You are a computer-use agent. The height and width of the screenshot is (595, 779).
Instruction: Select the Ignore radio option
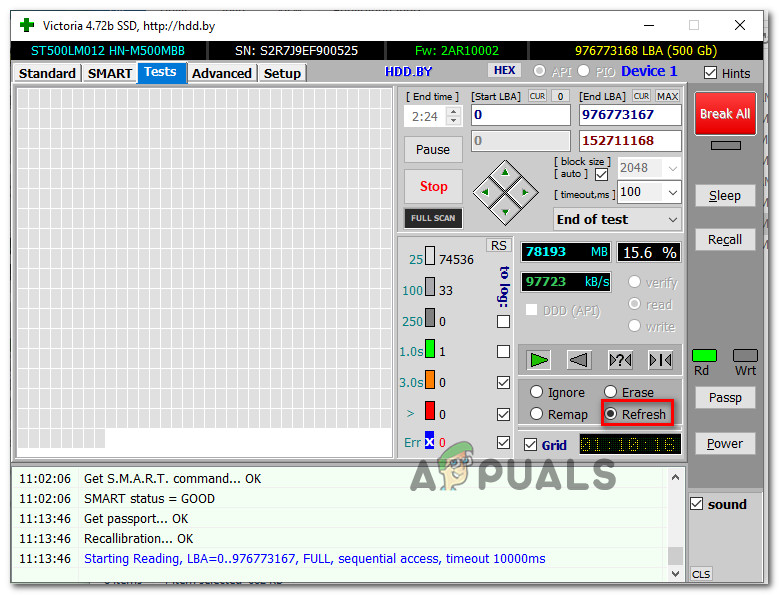click(x=536, y=391)
